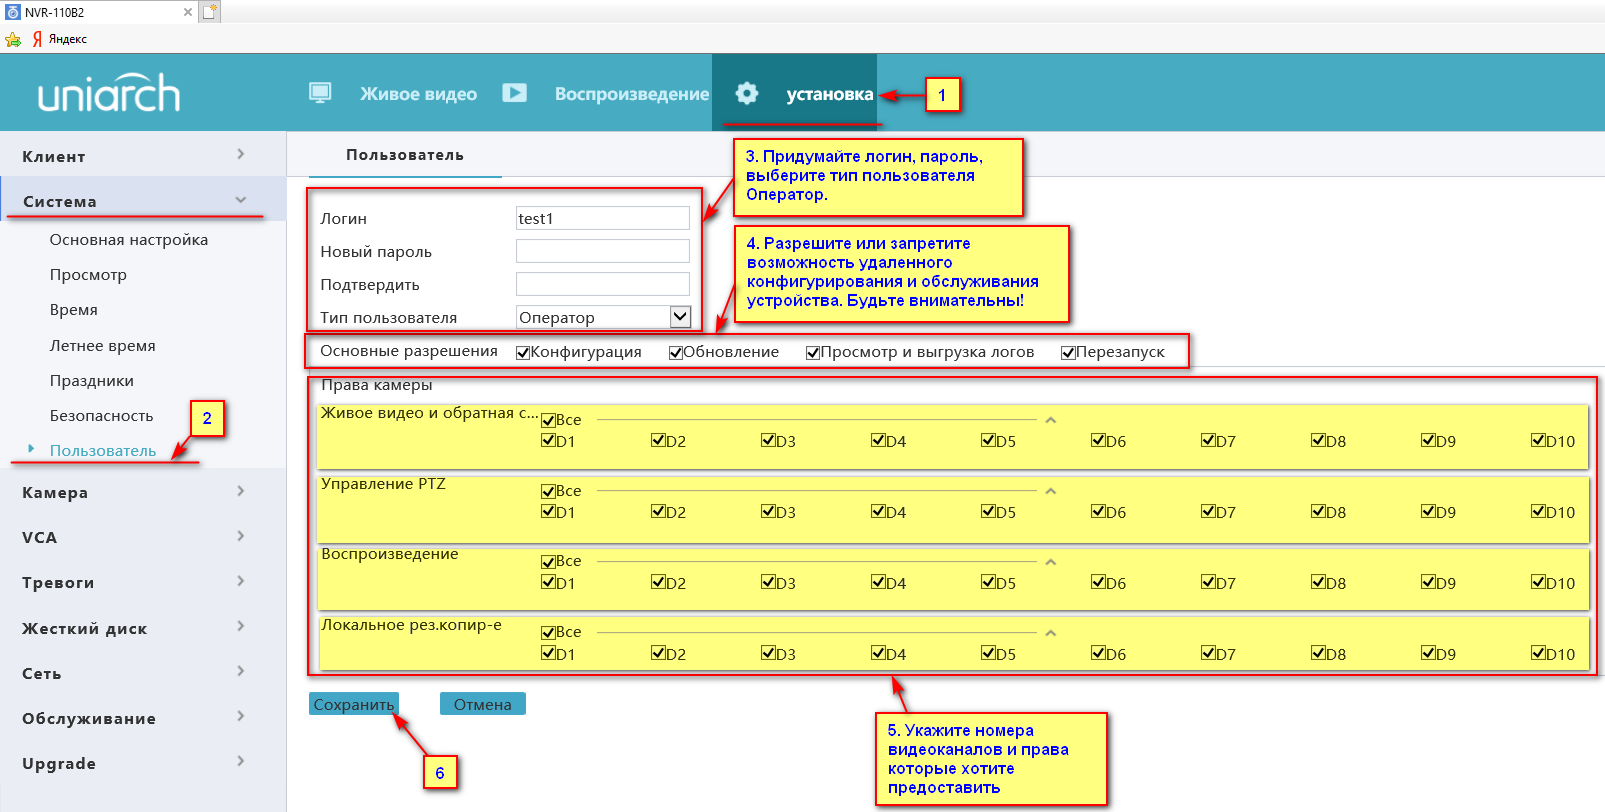The height and width of the screenshot is (812, 1605).
Task: Toggle the Конфигурация permission checkbox
Action: click(x=523, y=352)
